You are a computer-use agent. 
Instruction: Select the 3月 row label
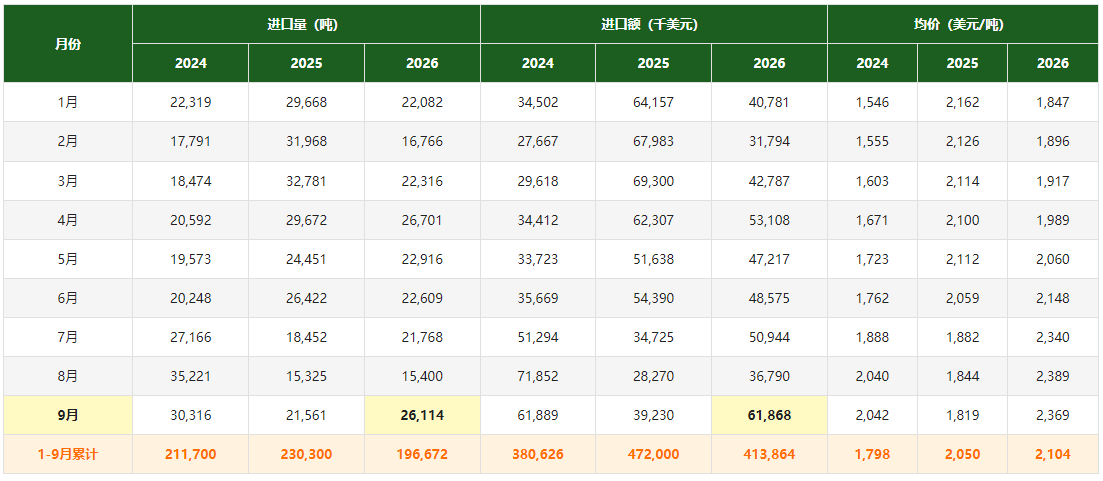pyautogui.click(x=68, y=181)
